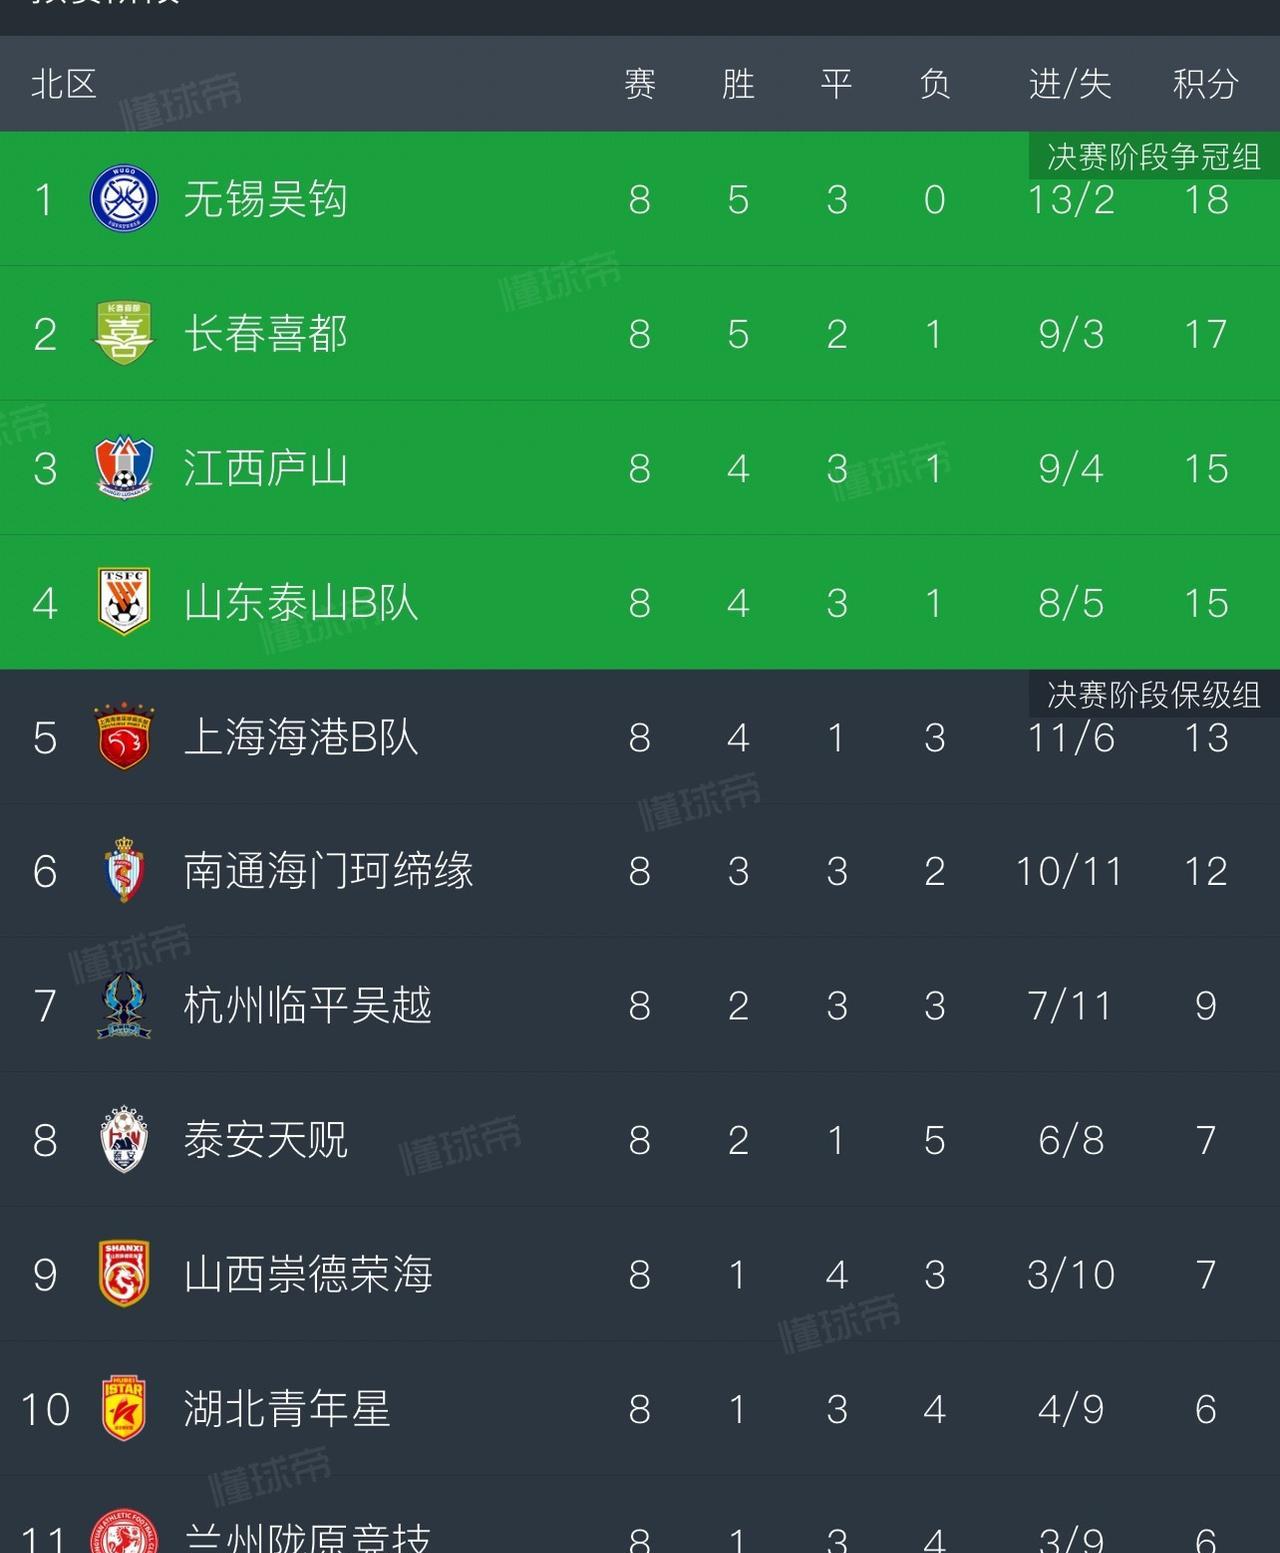Click the 决赛阶段争冠组 label
Screen dimensions: 1280x1553
click(1154, 156)
